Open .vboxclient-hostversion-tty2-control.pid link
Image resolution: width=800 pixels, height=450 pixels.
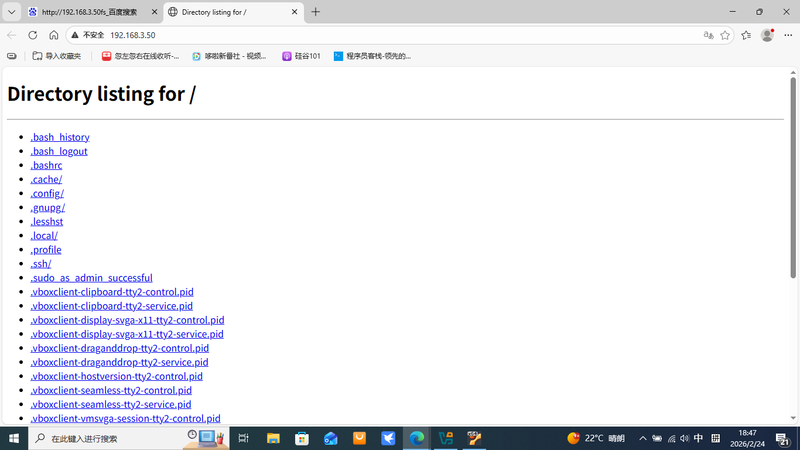coord(116,376)
